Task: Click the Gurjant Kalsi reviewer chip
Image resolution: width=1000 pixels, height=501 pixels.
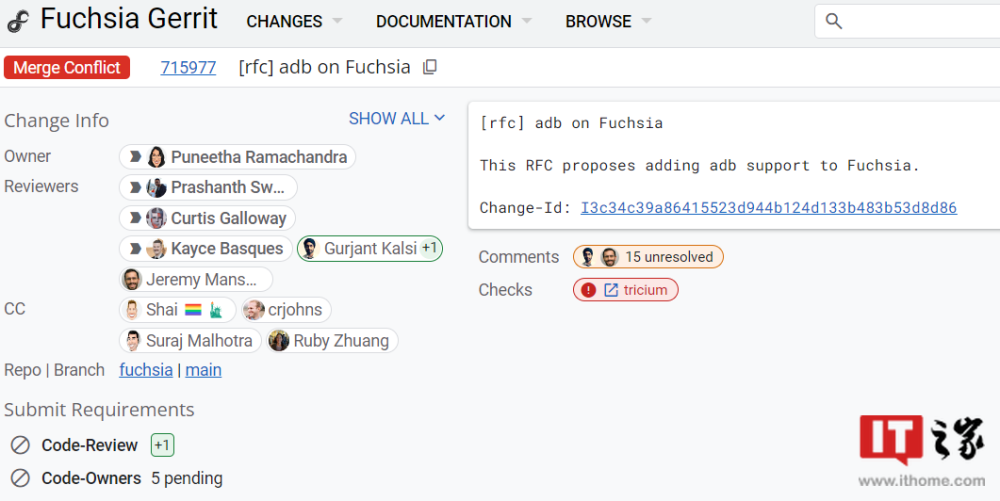Action: tap(369, 248)
